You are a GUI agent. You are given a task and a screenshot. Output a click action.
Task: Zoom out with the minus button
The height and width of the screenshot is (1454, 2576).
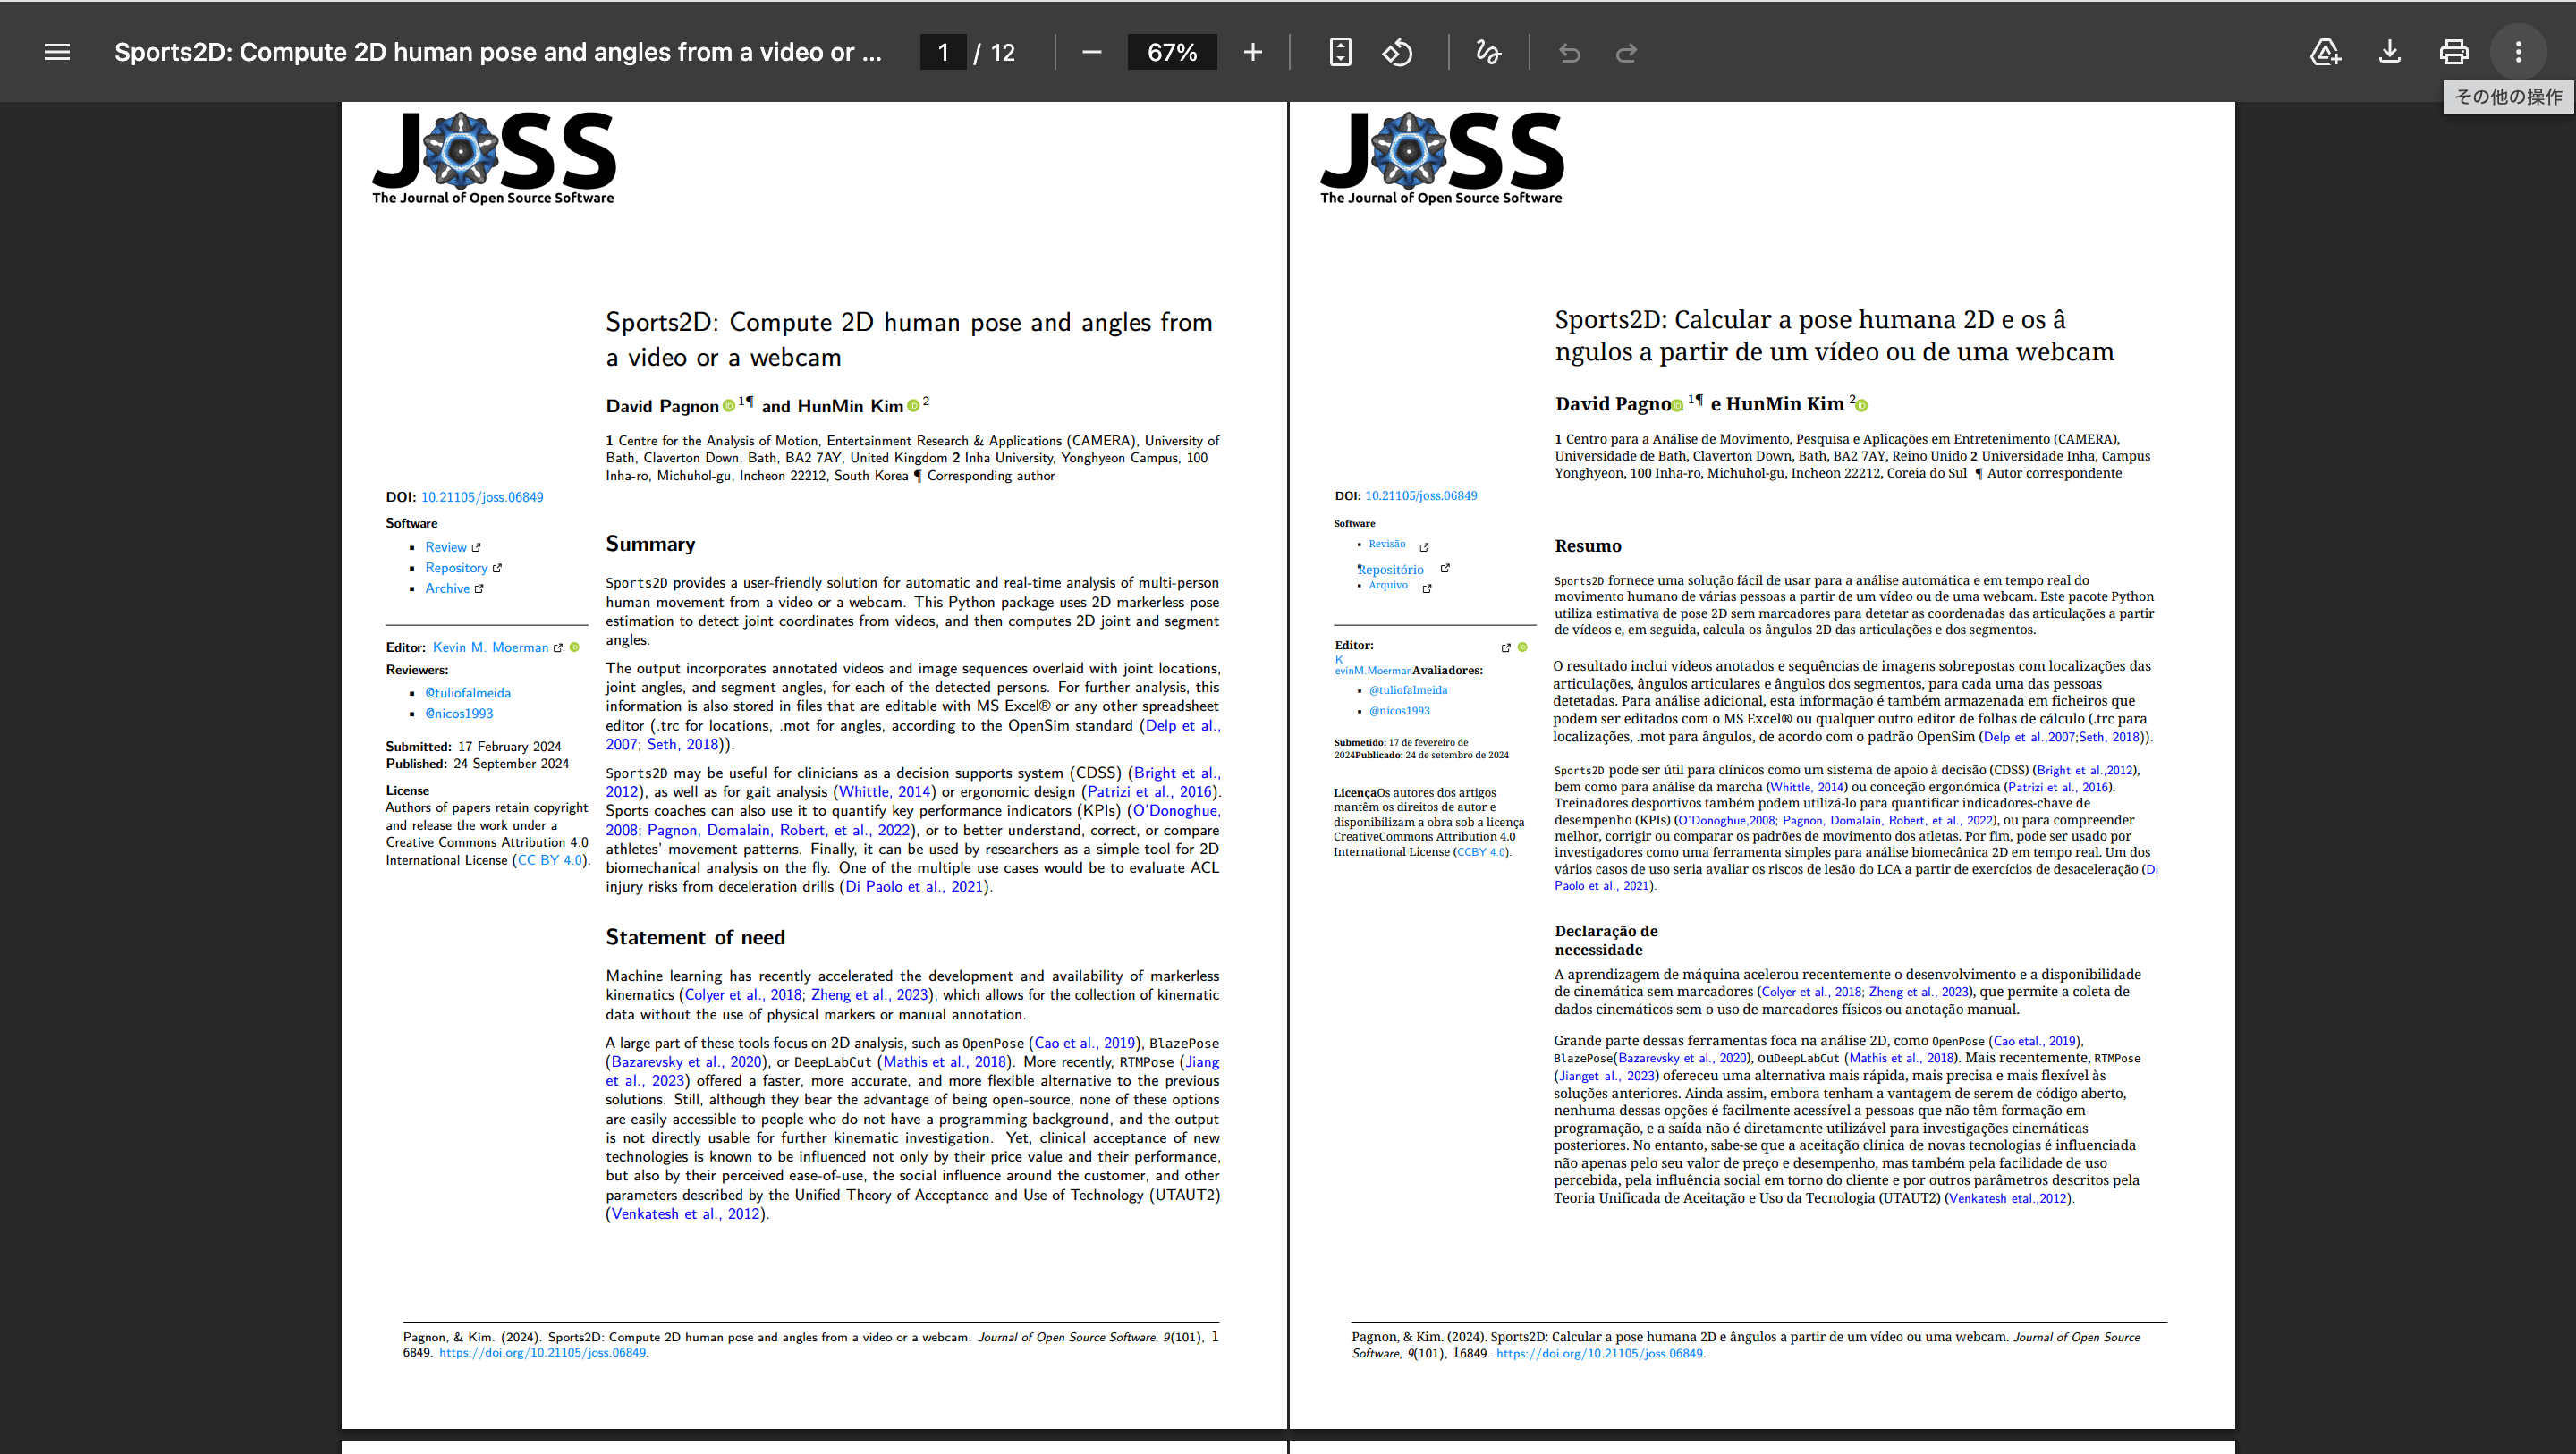click(x=1091, y=52)
